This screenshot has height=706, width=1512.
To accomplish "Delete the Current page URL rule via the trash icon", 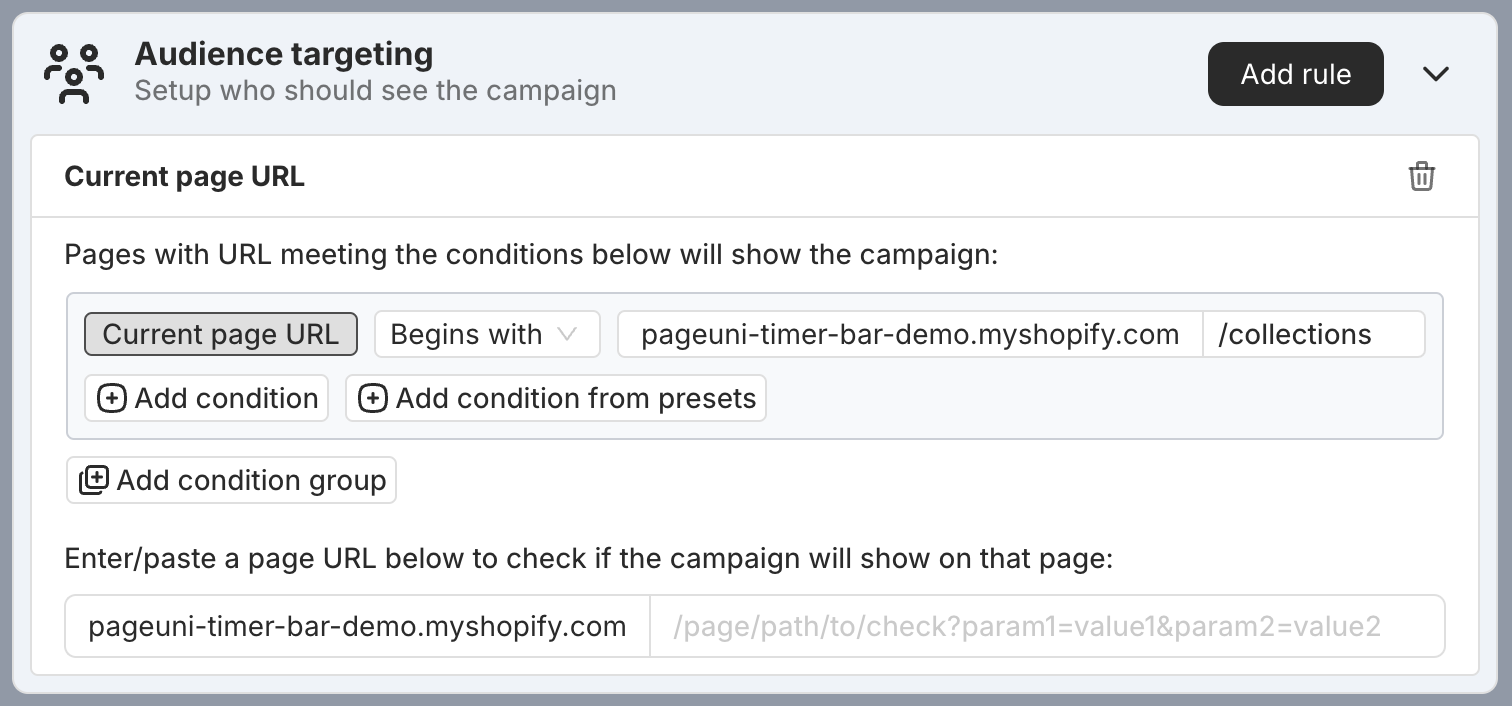I will [x=1421, y=177].
